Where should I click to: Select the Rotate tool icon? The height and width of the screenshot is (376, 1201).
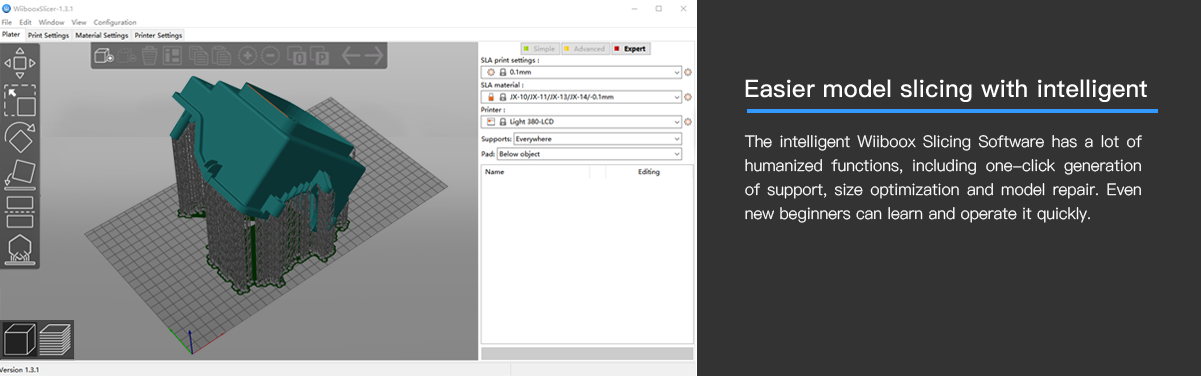[20, 138]
